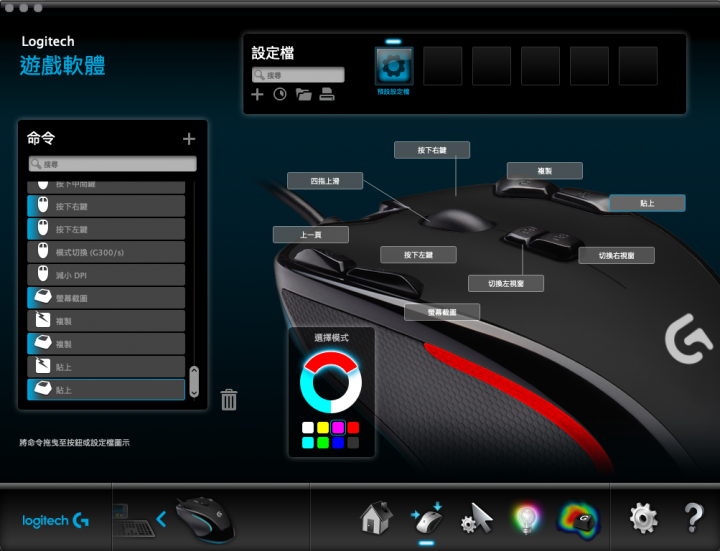Select the 模式切換 (G300/s) command
This screenshot has width=720, height=551.
tap(106, 252)
